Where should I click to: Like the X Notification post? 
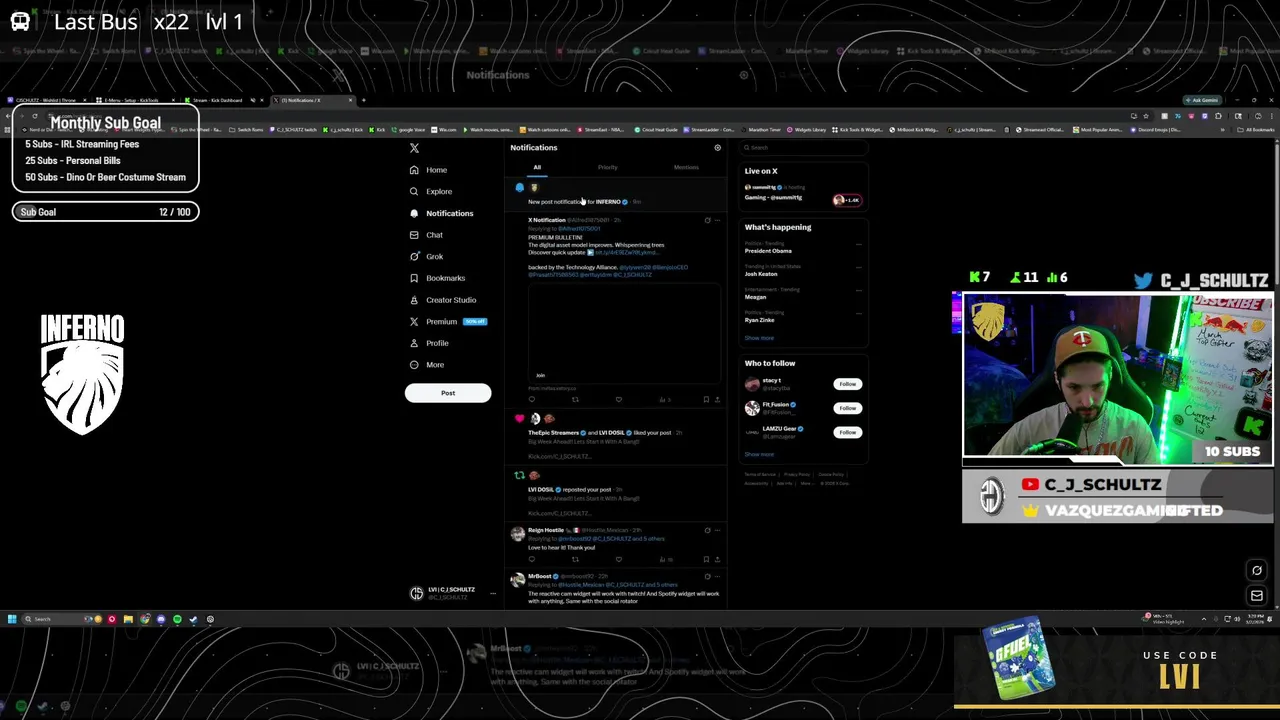point(618,400)
